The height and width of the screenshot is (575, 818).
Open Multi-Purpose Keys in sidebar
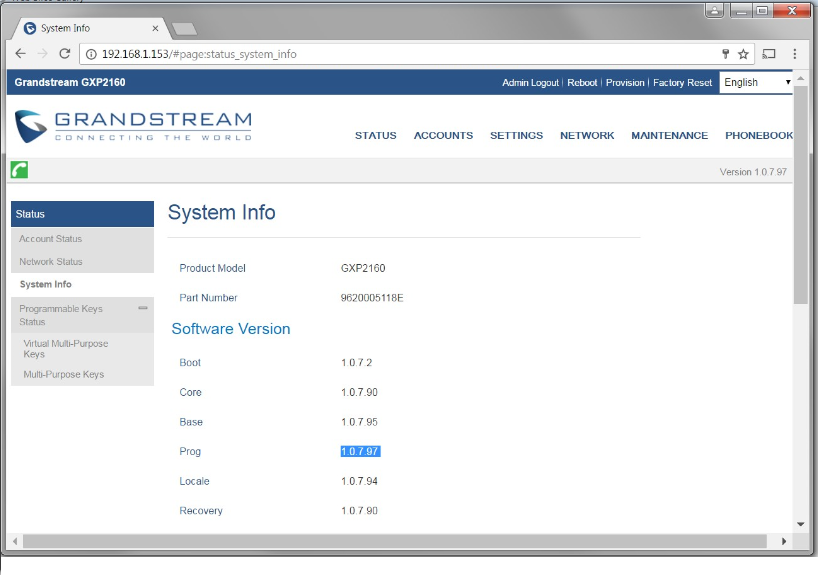(x=64, y=374)
